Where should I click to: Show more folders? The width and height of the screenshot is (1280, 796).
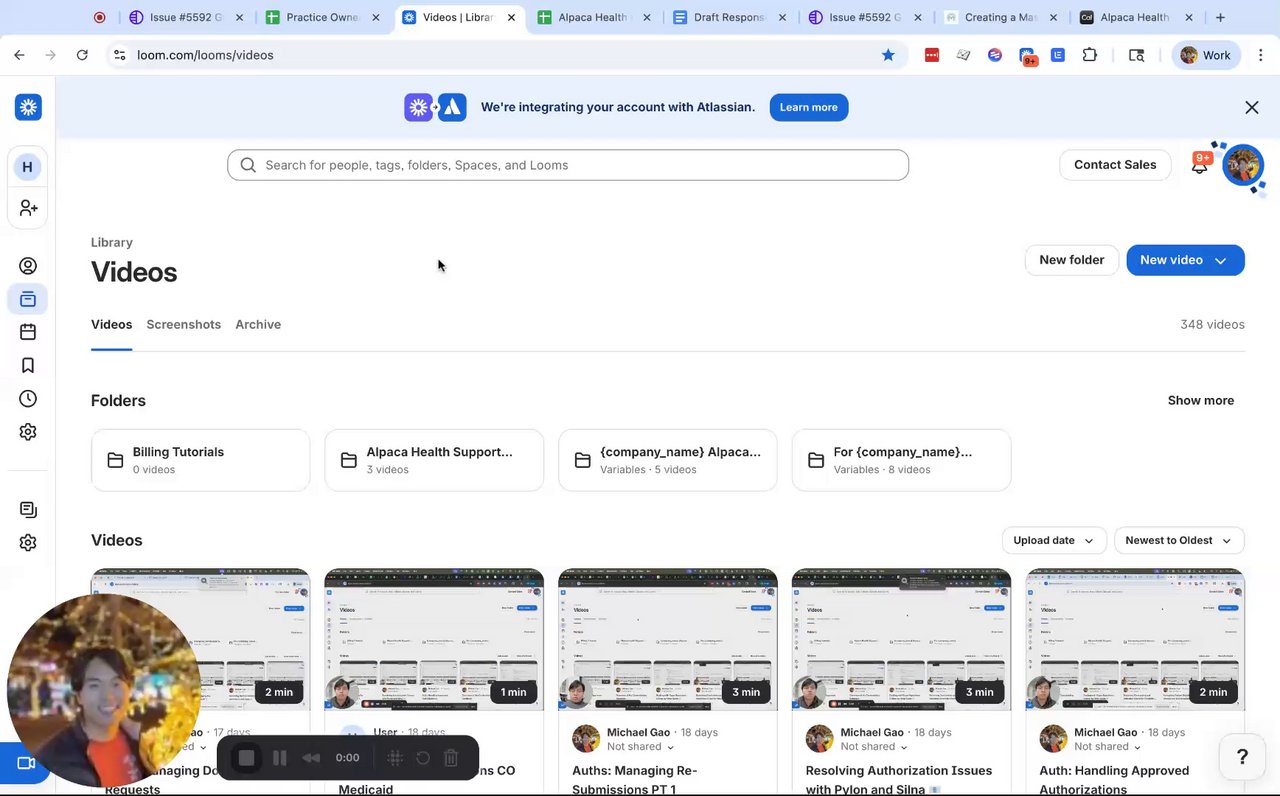(x=1201, y=400)
